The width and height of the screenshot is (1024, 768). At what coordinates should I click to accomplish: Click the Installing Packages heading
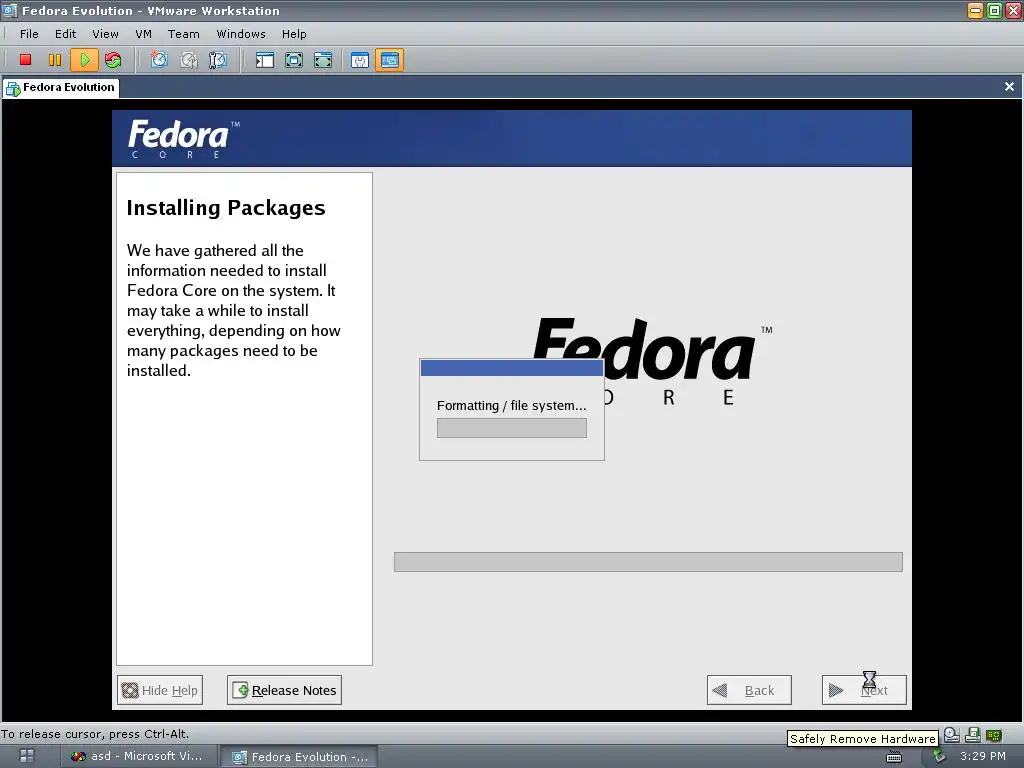226,208
